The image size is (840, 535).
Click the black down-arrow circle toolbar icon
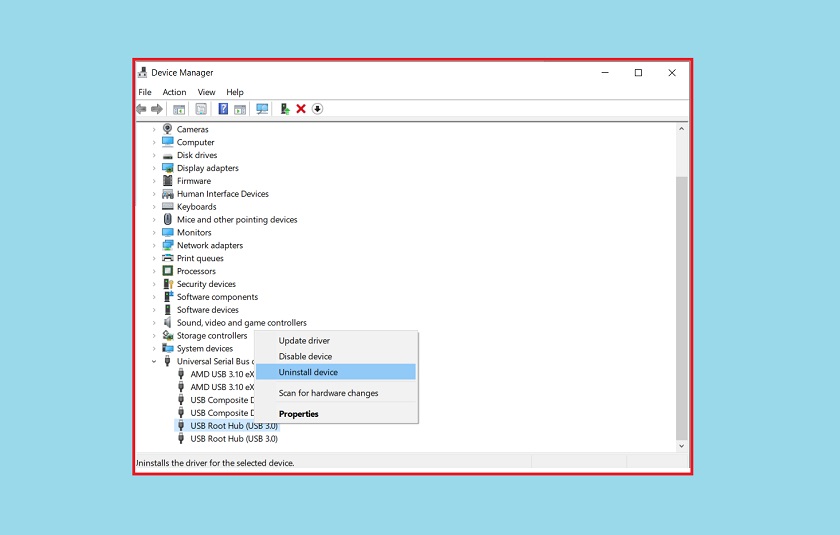(x=318, y=109)
